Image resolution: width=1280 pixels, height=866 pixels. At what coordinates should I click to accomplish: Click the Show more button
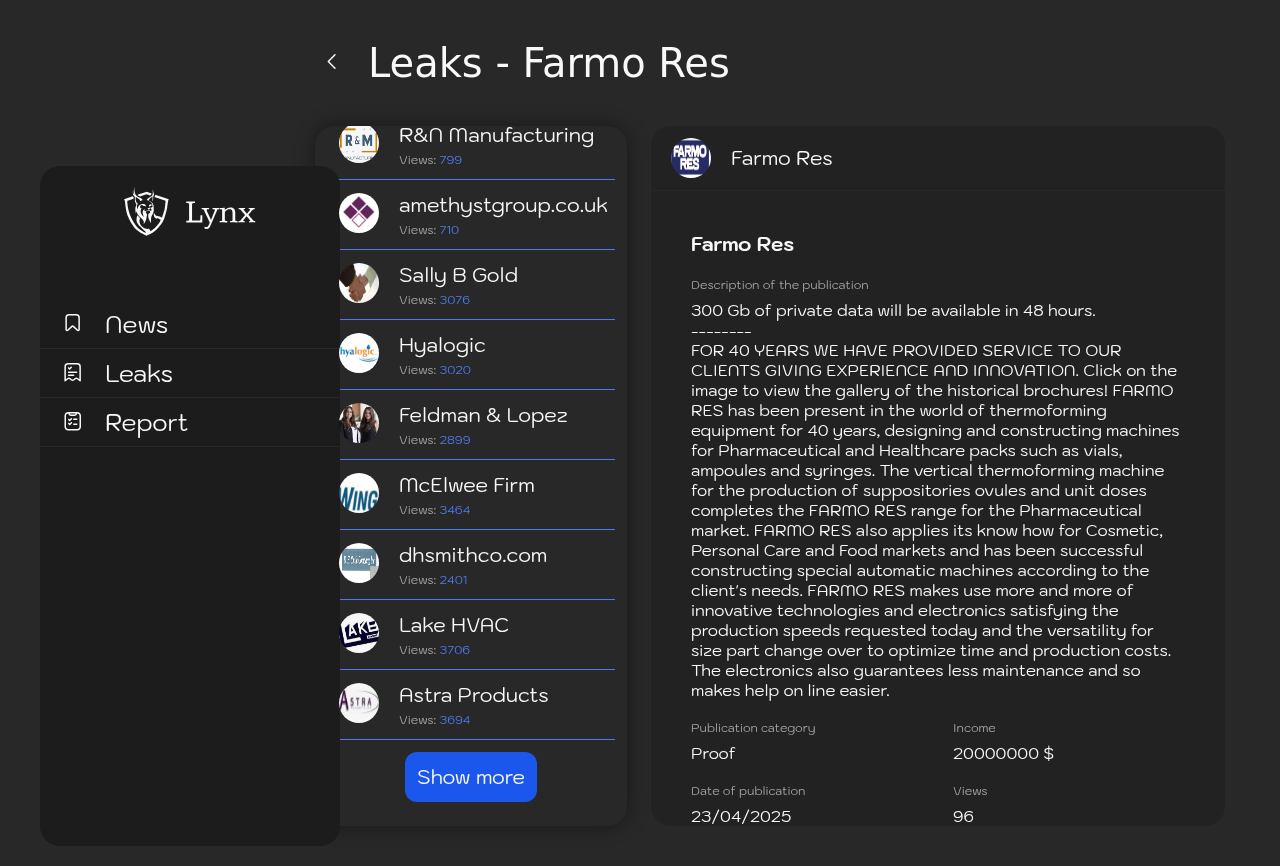(471, 777)
